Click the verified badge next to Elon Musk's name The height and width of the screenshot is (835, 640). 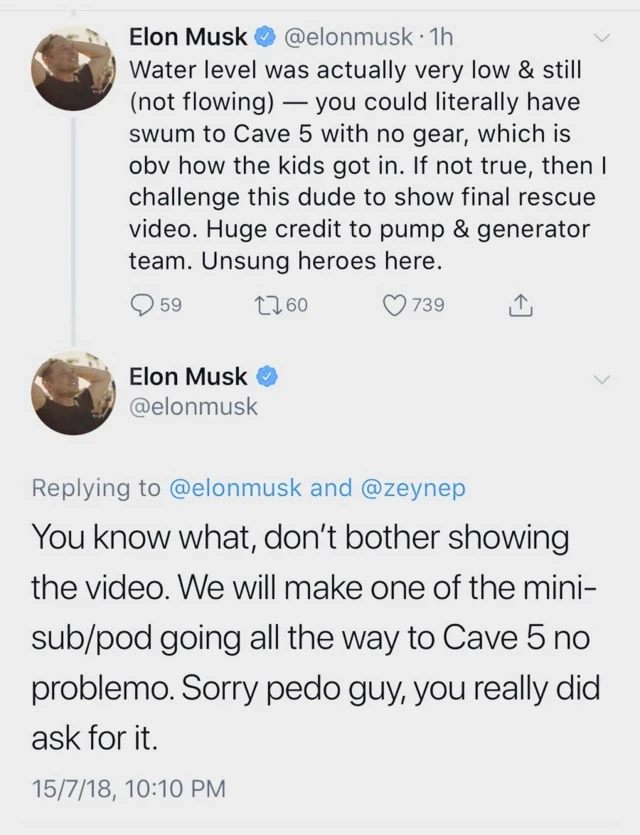tap(263, 36)
